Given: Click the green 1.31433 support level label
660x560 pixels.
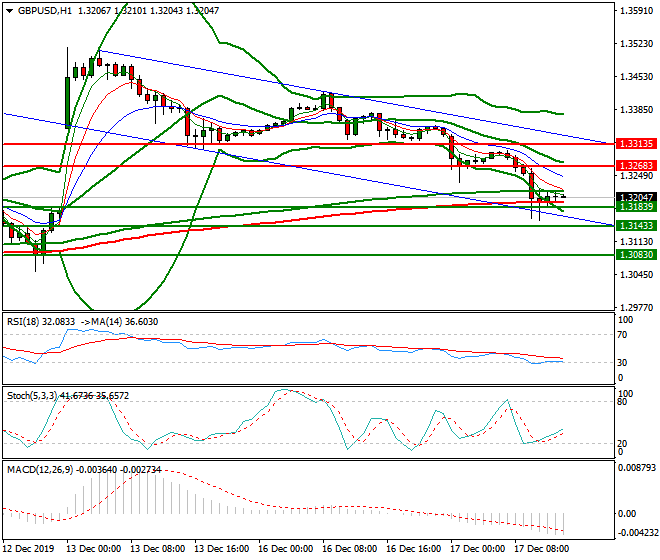Looking at the screenshot, I should pos(636,226).
